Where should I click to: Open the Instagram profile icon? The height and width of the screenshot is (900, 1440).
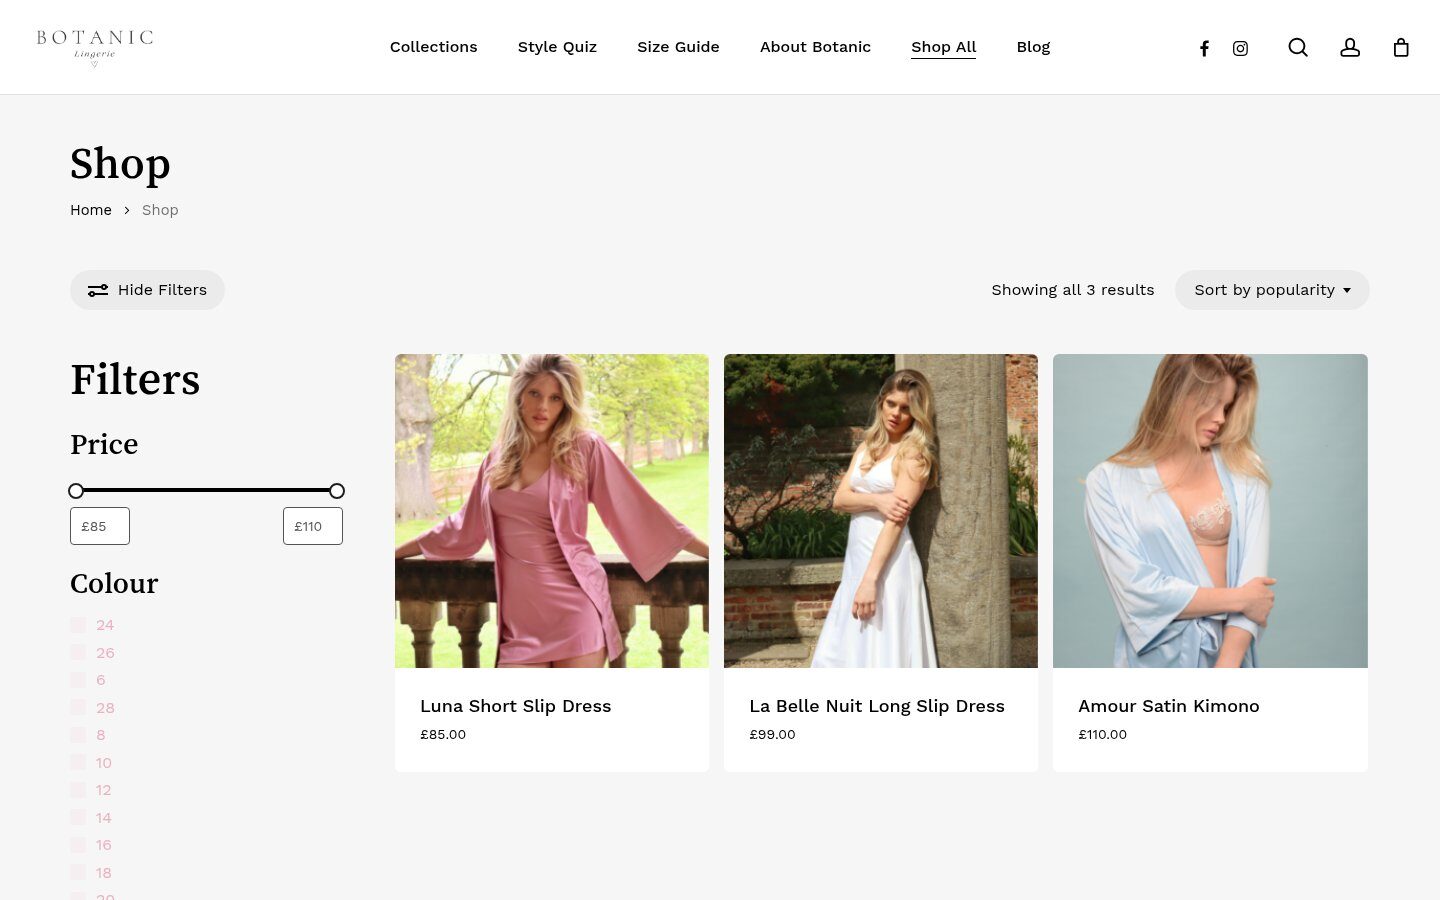tap(1240, 48)
